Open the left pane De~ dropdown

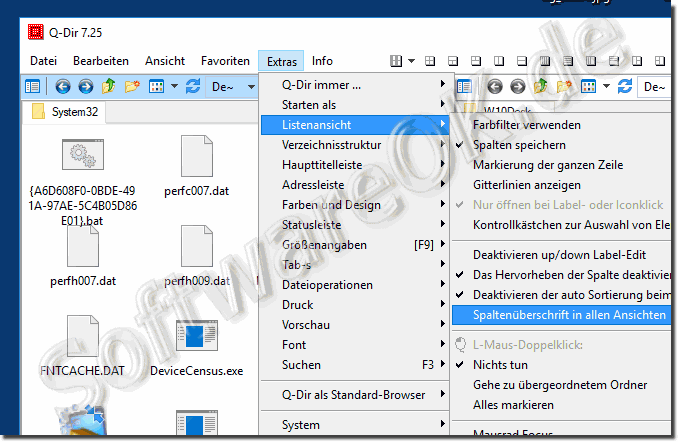[x=251, y=87]
